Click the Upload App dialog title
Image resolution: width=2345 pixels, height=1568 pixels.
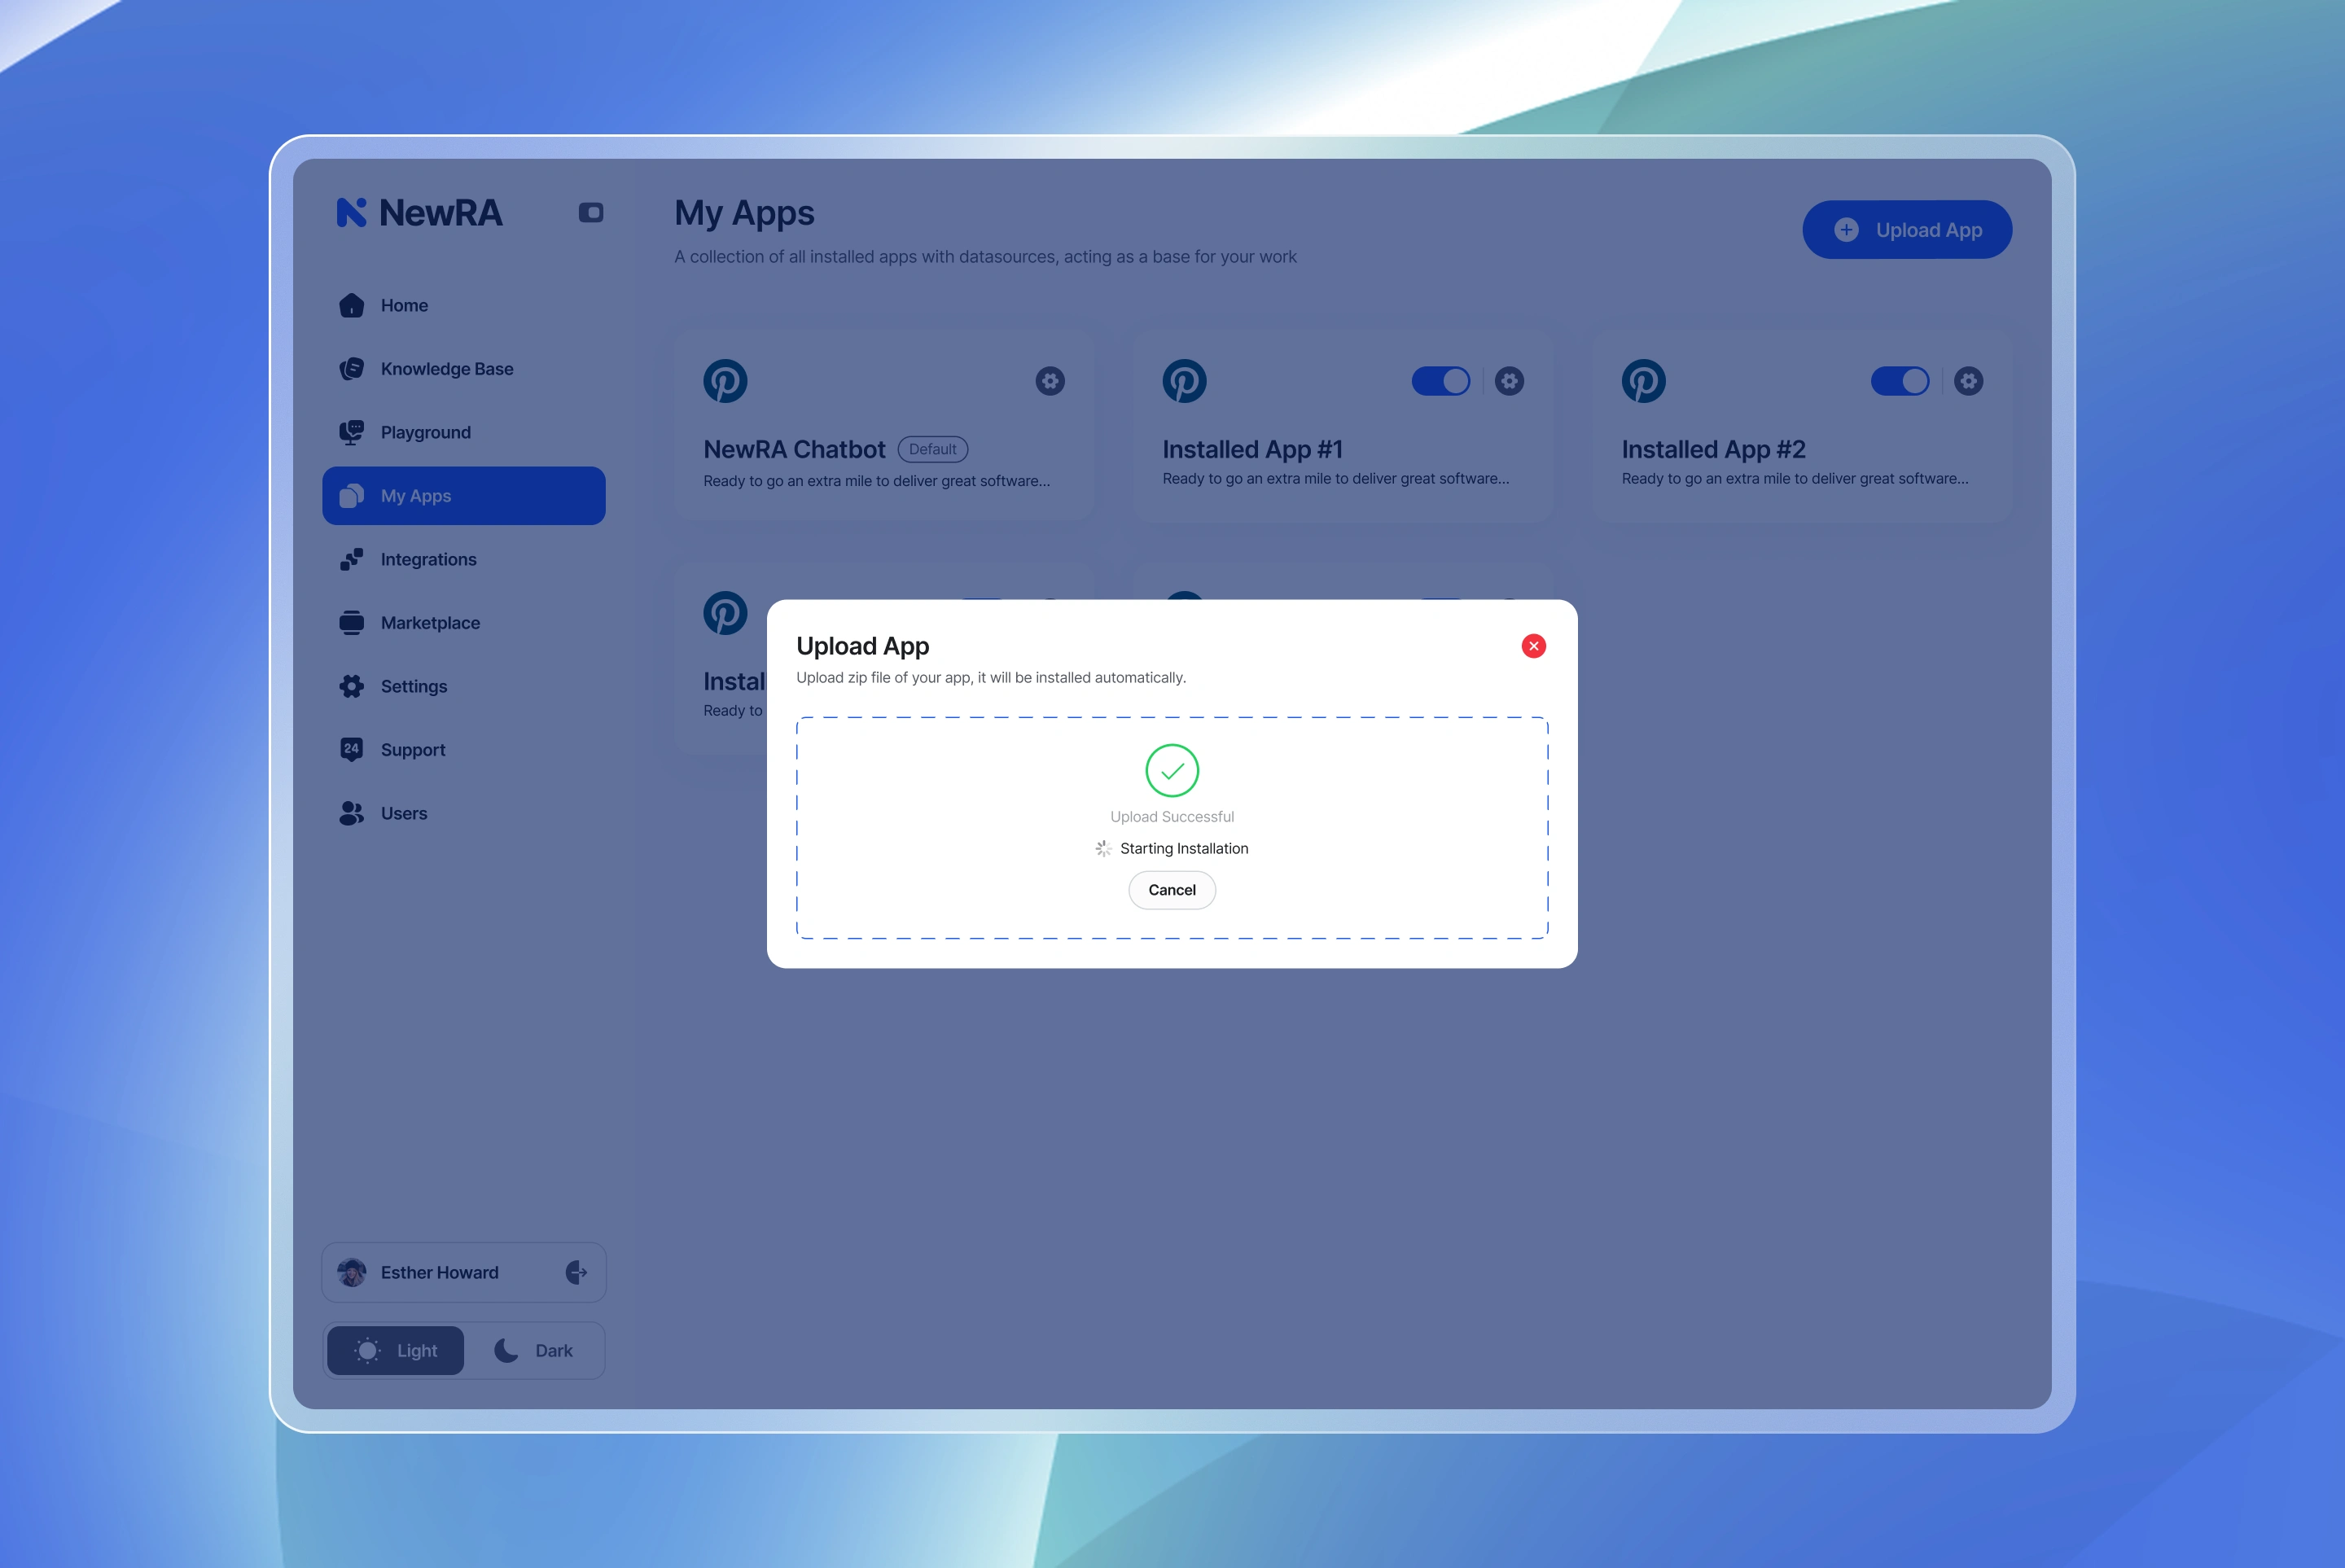tap(863, 646)
